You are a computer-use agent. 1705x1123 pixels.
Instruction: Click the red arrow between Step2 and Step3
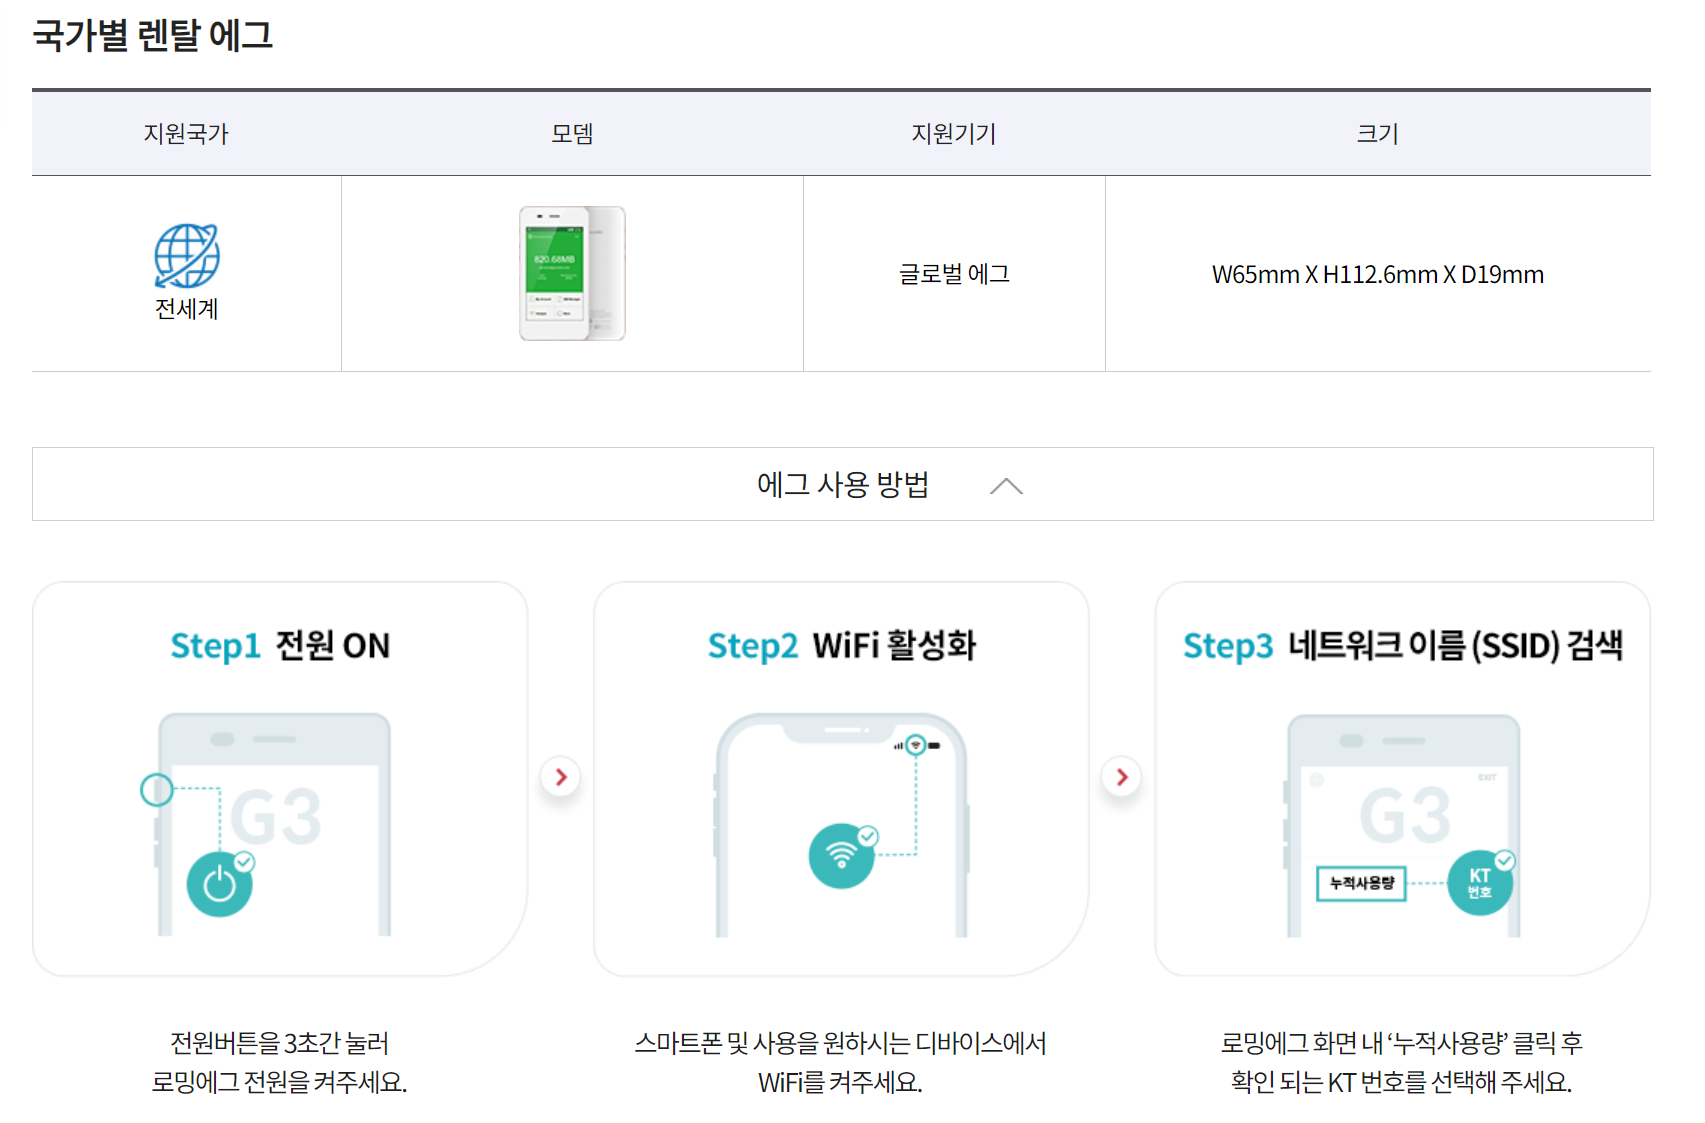[x=1121, y=777]
